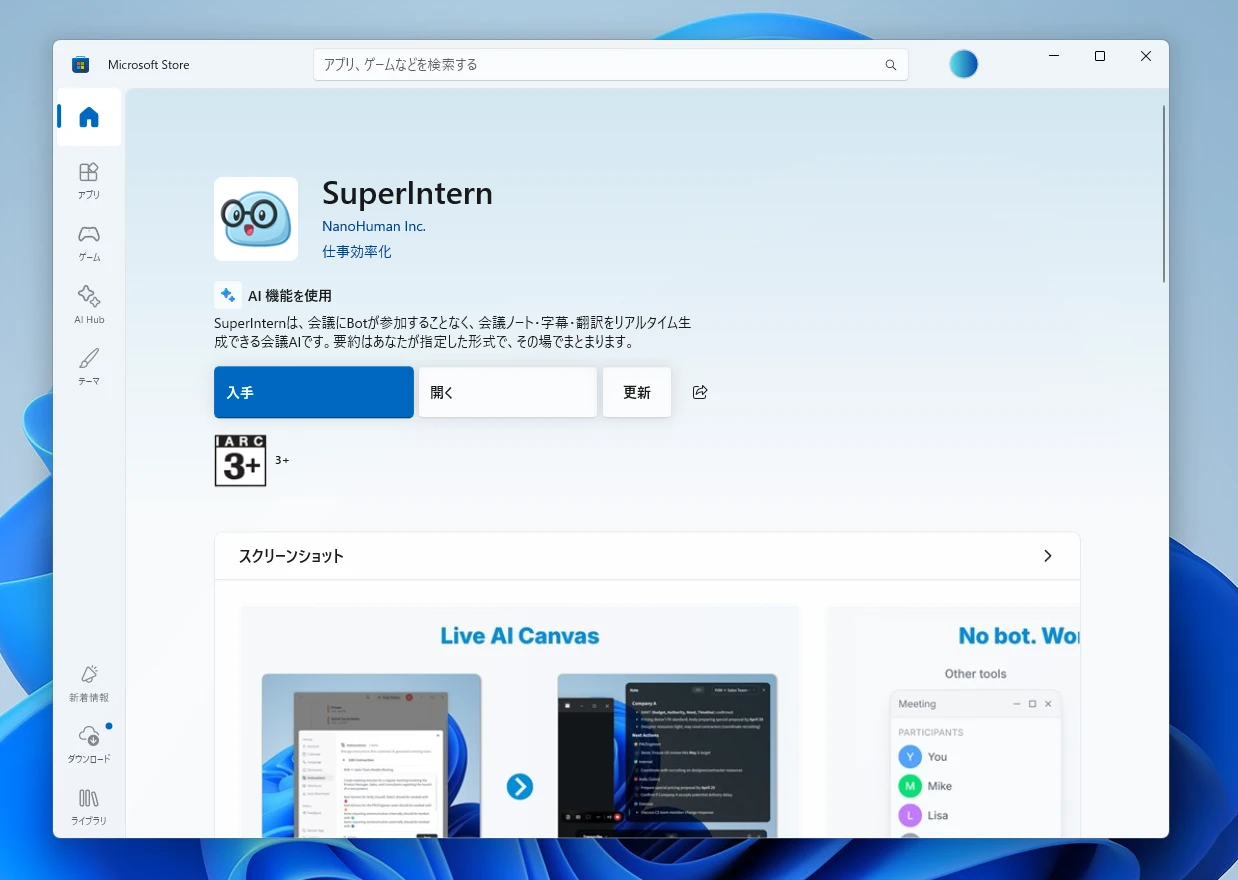Click the vertical scrollbar

coord(1163,194)
